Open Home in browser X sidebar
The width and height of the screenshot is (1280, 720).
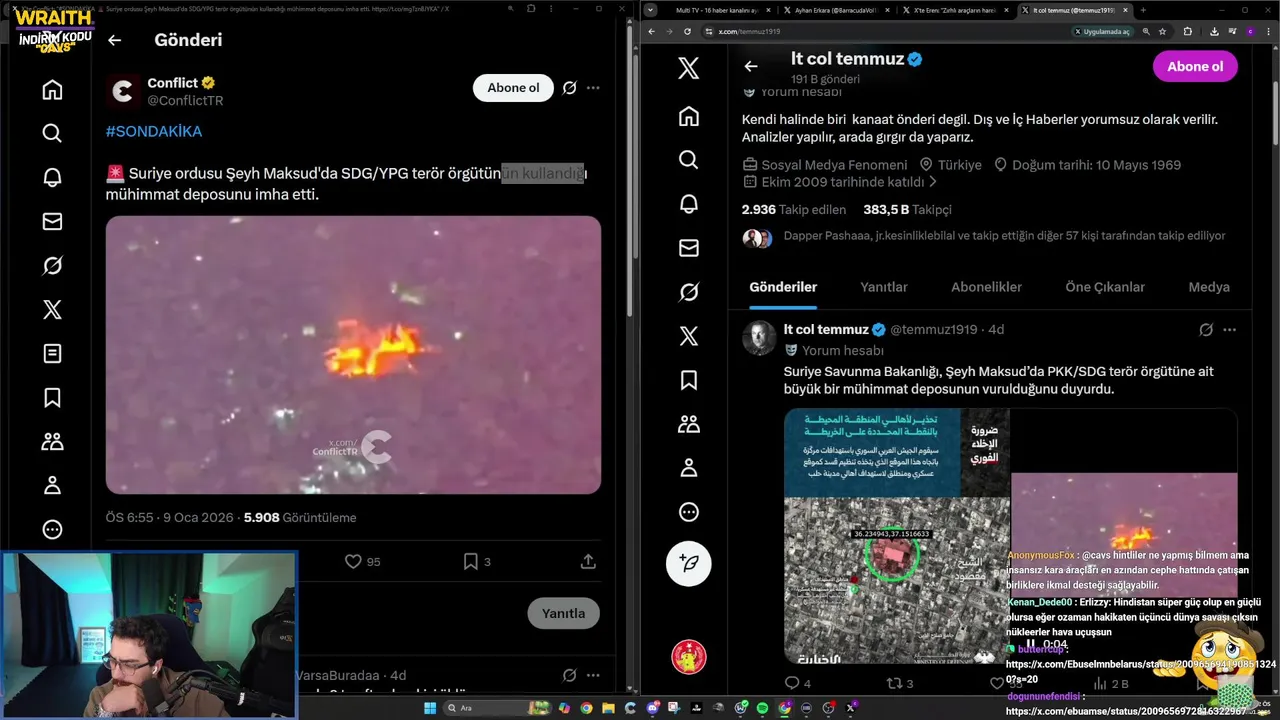click(688, 116)
